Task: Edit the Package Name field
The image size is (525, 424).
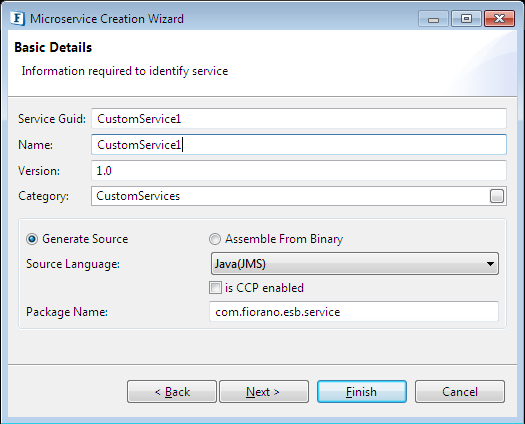Action: [x=354, y=312]
